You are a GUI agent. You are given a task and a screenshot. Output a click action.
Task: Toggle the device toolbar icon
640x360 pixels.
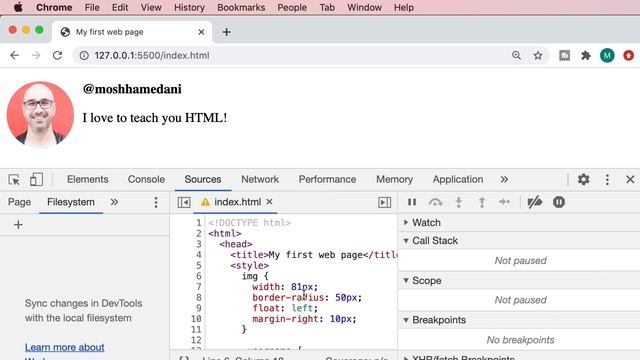pyautogui.click(x=36, y=180)
